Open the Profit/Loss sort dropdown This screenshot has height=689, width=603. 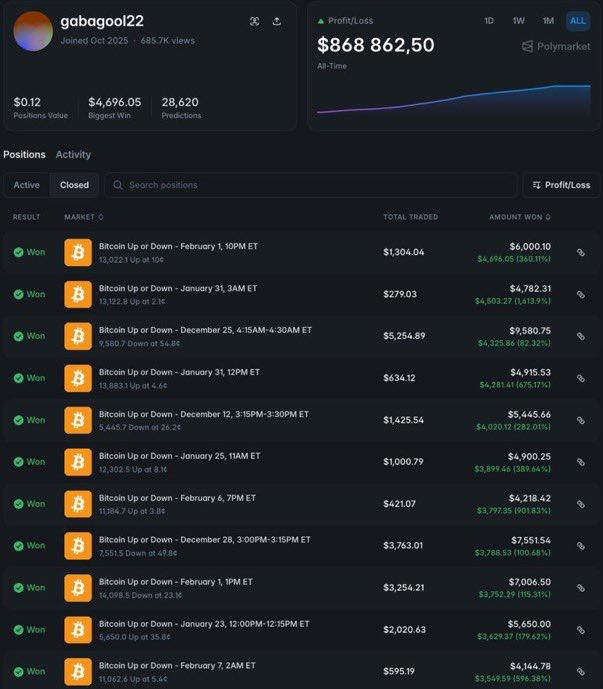coord(561,185)
